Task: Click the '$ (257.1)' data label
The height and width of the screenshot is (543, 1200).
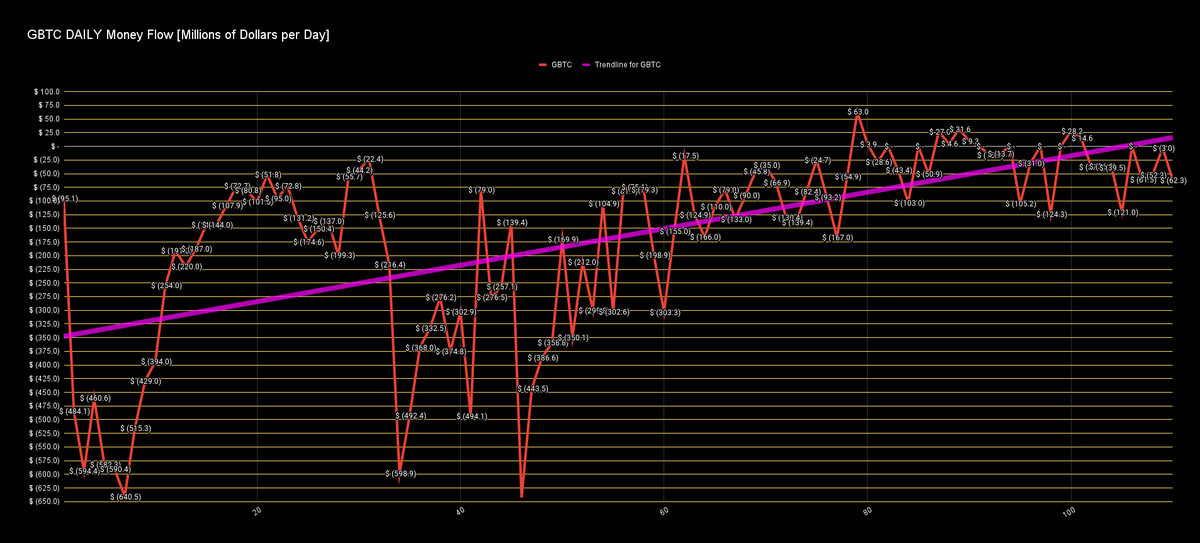Action: [x=502, y=287]
